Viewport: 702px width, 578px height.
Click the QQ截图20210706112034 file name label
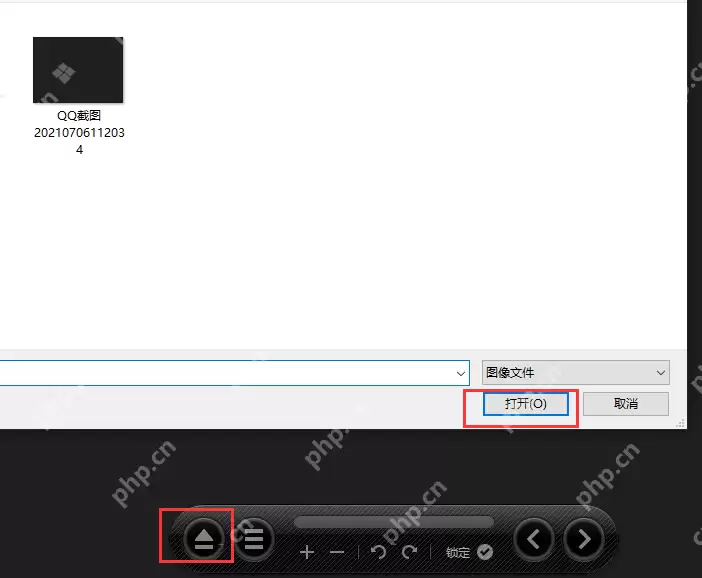[79, 133]
